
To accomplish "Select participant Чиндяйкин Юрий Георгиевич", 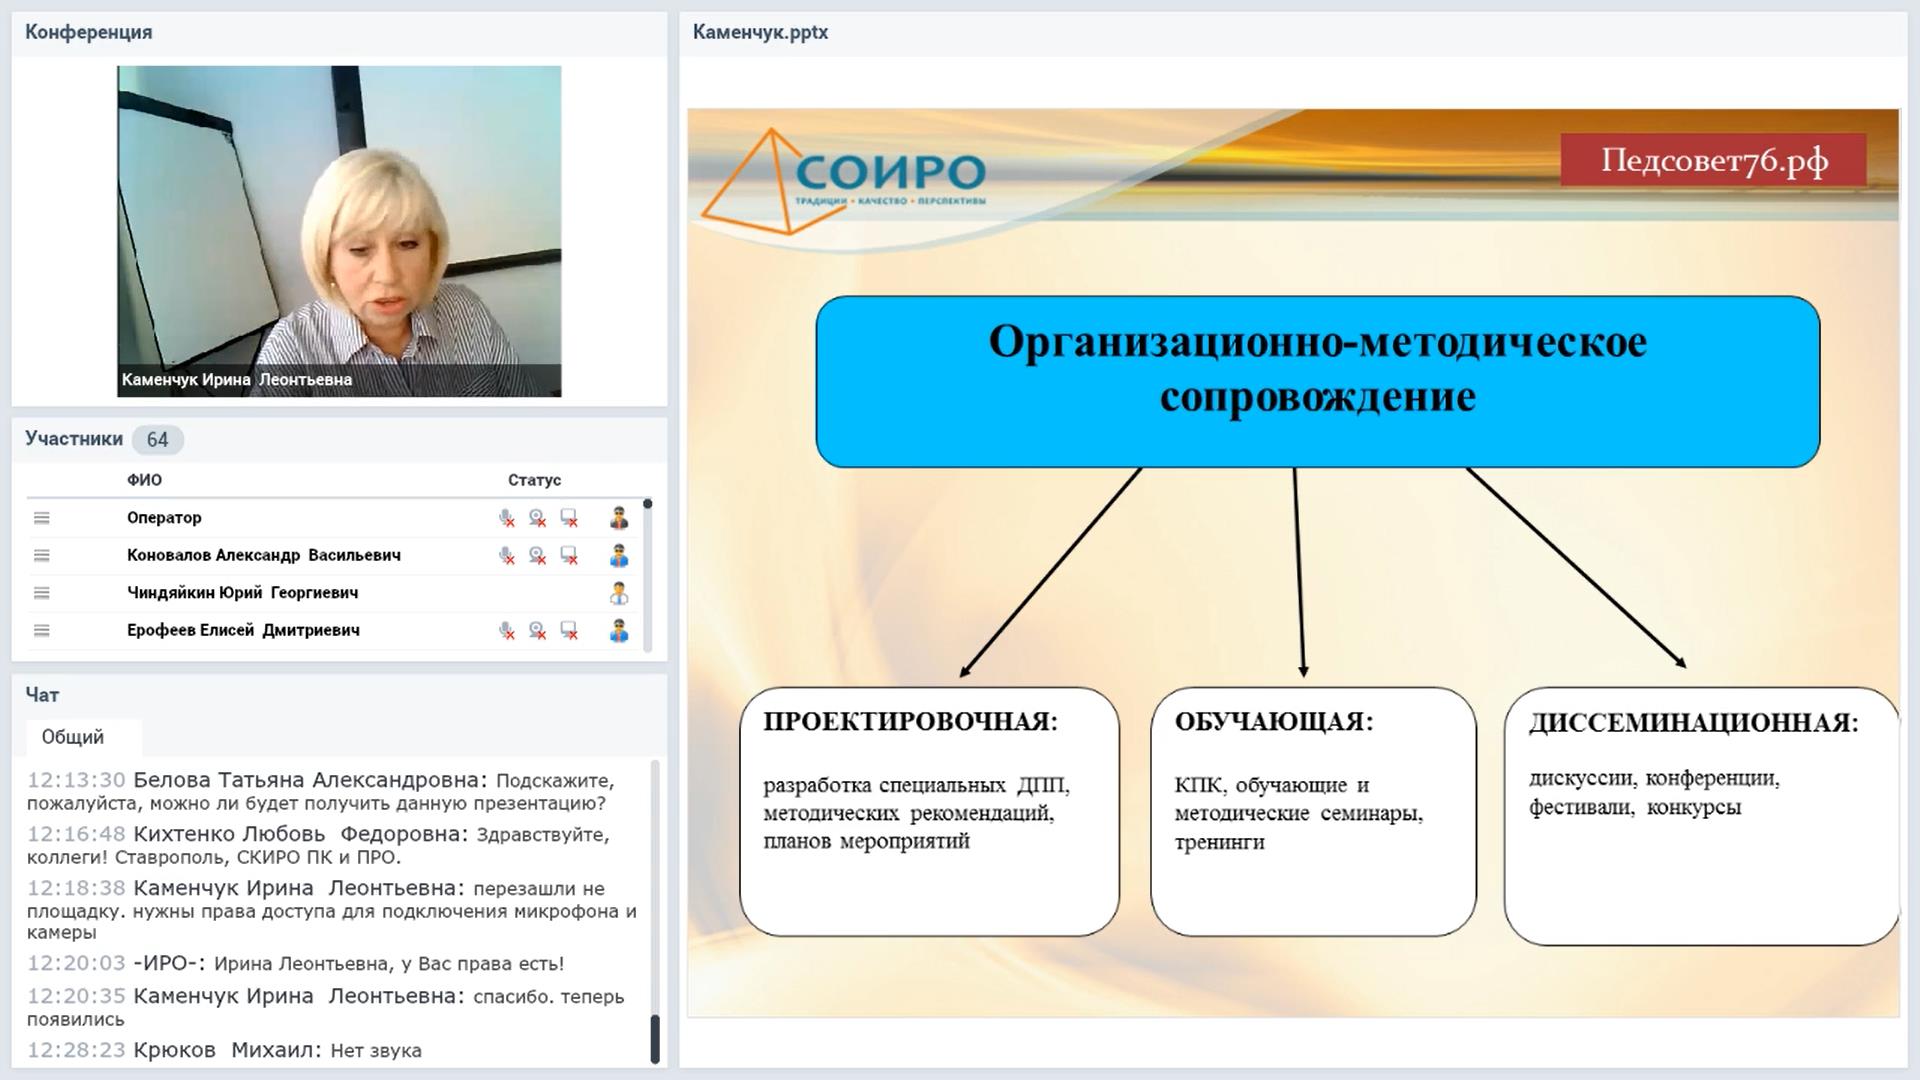I will 243,593.
